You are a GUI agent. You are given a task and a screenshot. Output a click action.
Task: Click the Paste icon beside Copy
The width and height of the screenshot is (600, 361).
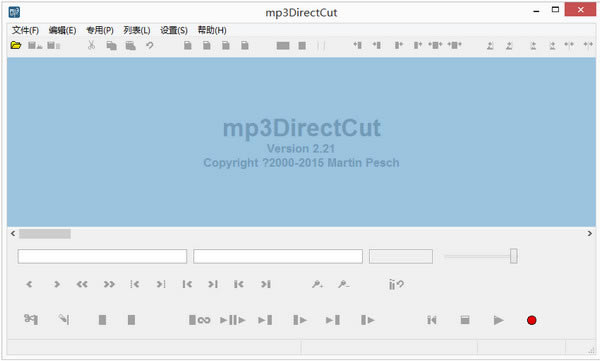(x=130, y=46)
